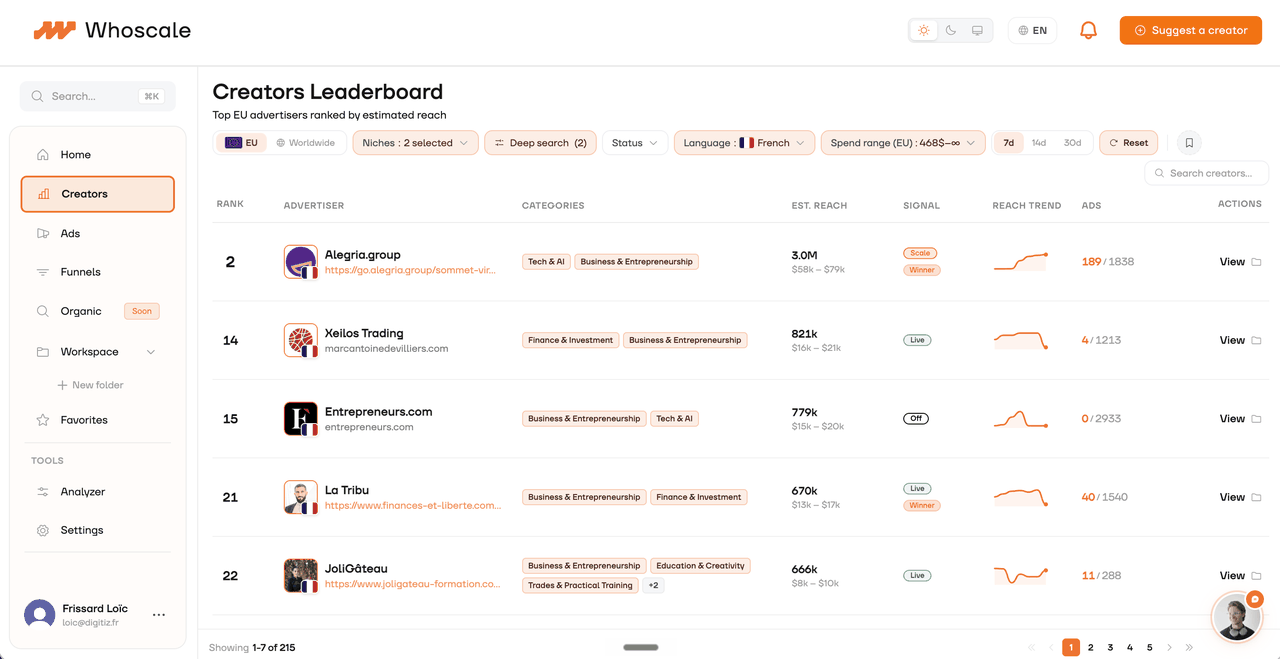Click Suggest a creator button
Viewport: 1280px width, 659px height.
point(1190,31)
